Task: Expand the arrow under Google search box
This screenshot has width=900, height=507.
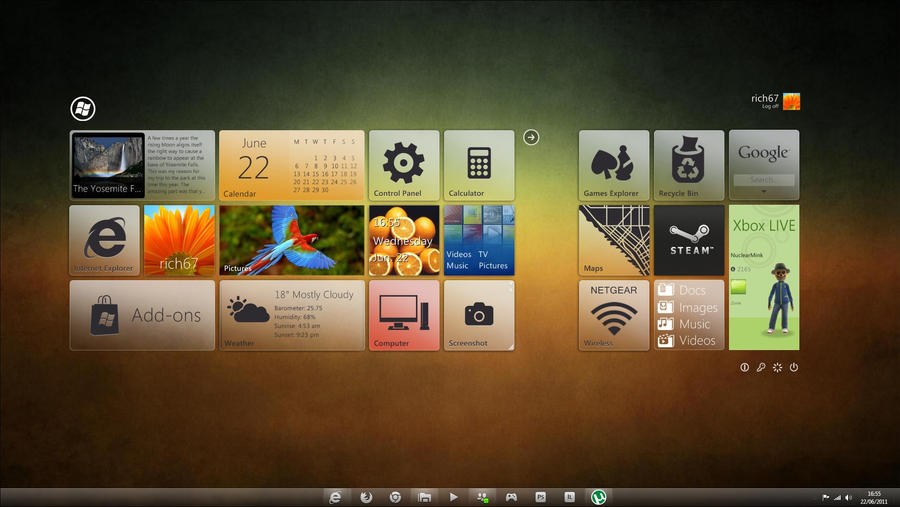Action: pyautogui.click(x=763, y=191)
